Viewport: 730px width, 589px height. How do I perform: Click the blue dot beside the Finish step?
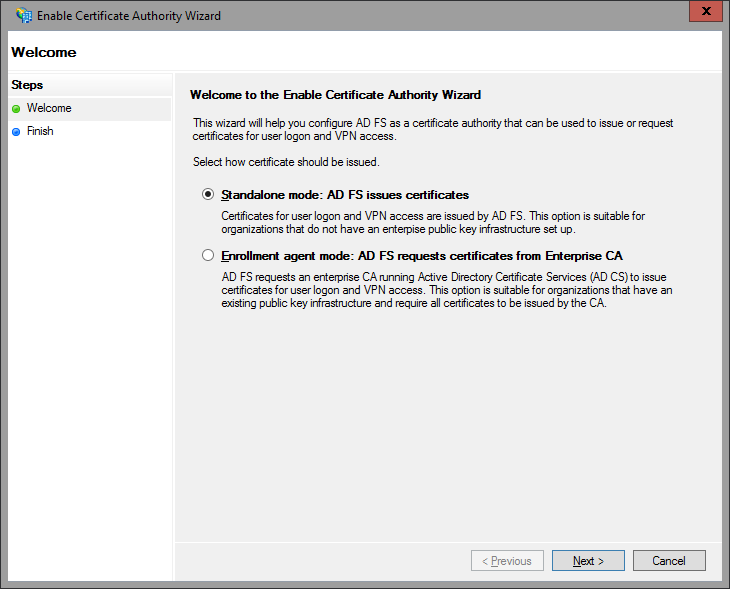[16, 132]
